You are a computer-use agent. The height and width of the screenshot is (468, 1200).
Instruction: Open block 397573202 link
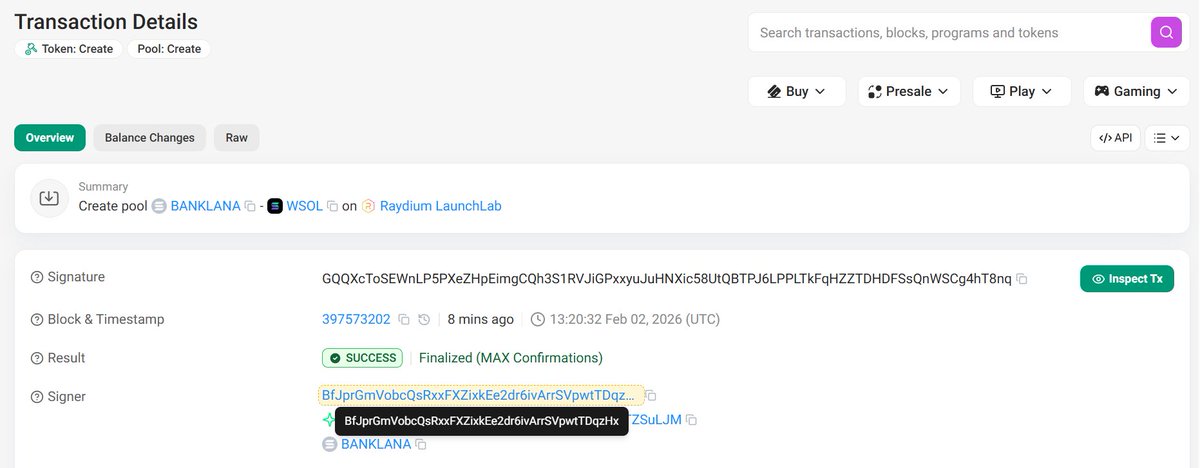coord(356,320)
